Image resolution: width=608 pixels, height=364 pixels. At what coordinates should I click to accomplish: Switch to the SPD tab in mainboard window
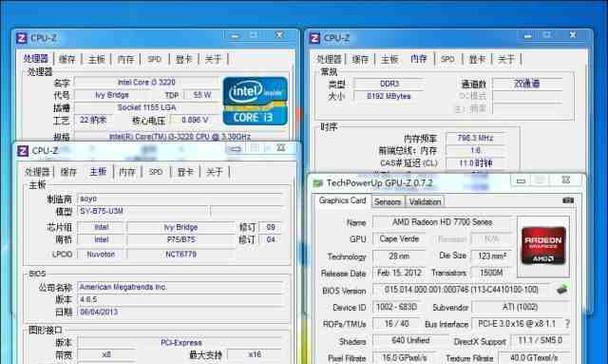(156, 172)
